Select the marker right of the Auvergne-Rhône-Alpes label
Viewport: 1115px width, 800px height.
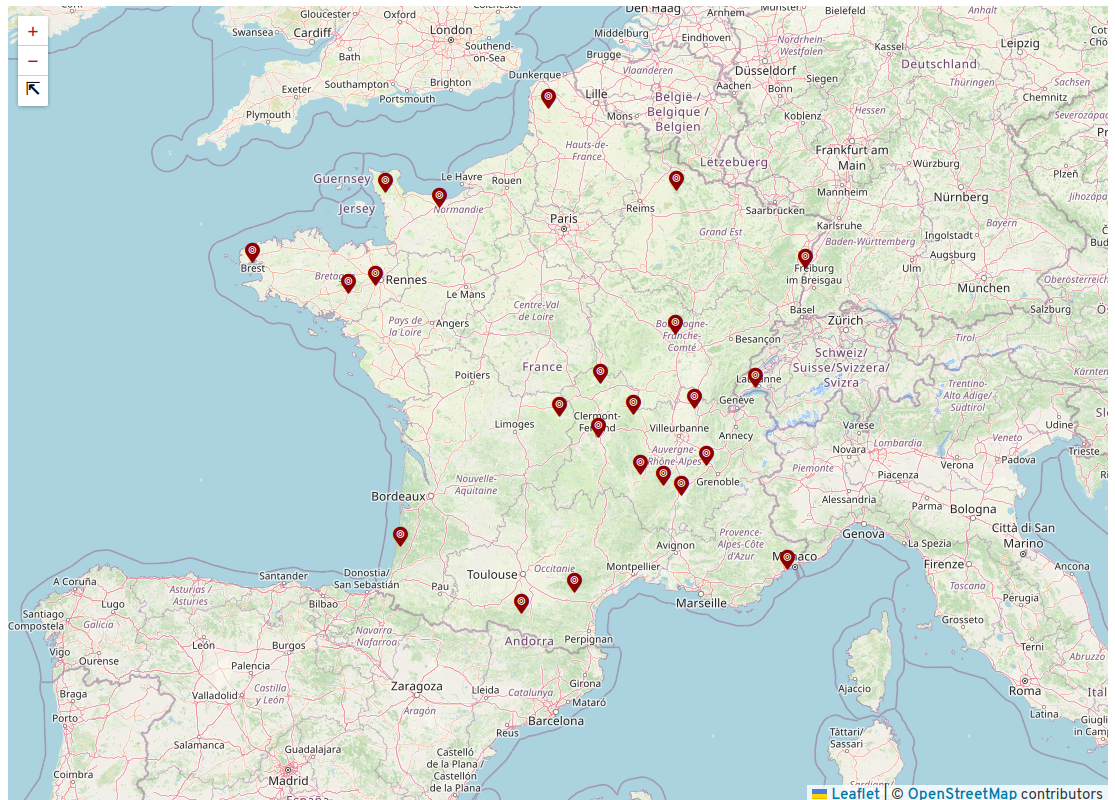click(706, 455)
